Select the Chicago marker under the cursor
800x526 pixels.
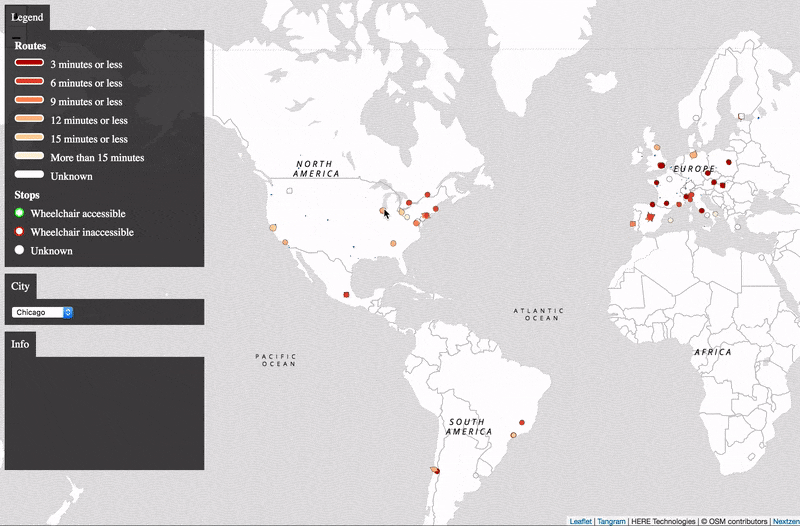tap(383, 210)
